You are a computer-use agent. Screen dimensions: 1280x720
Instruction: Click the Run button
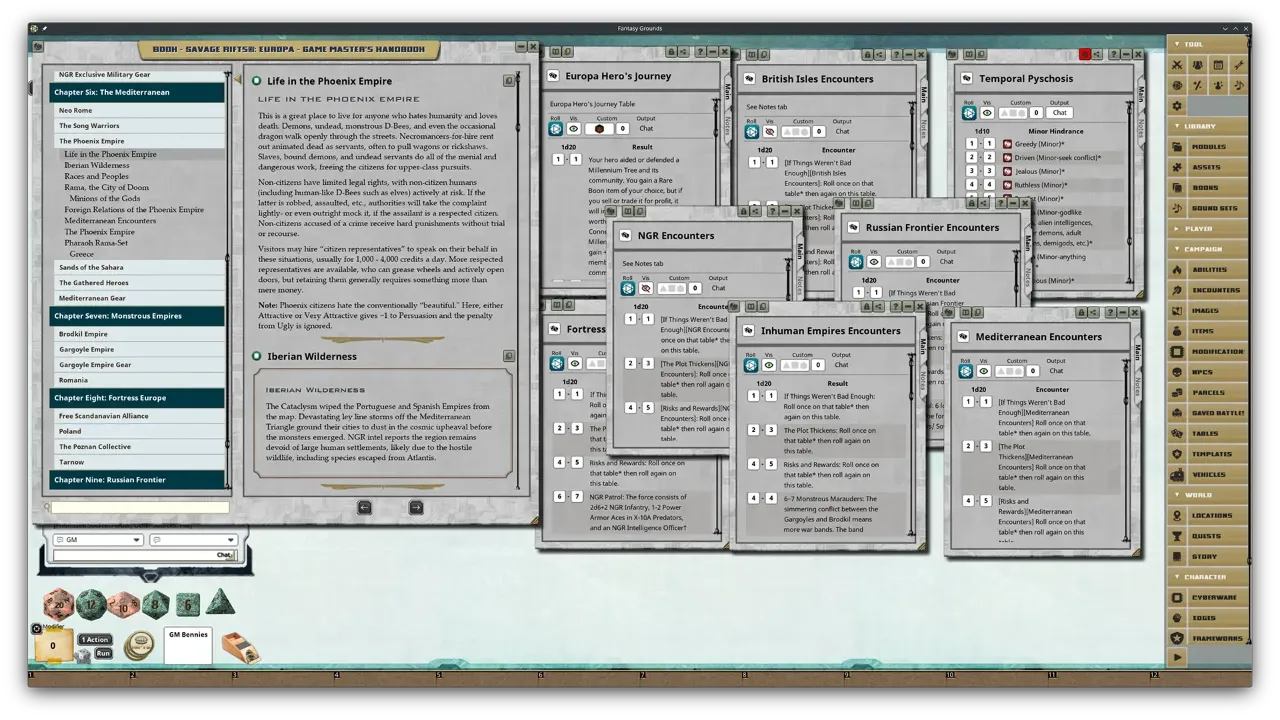click(103, 654)
